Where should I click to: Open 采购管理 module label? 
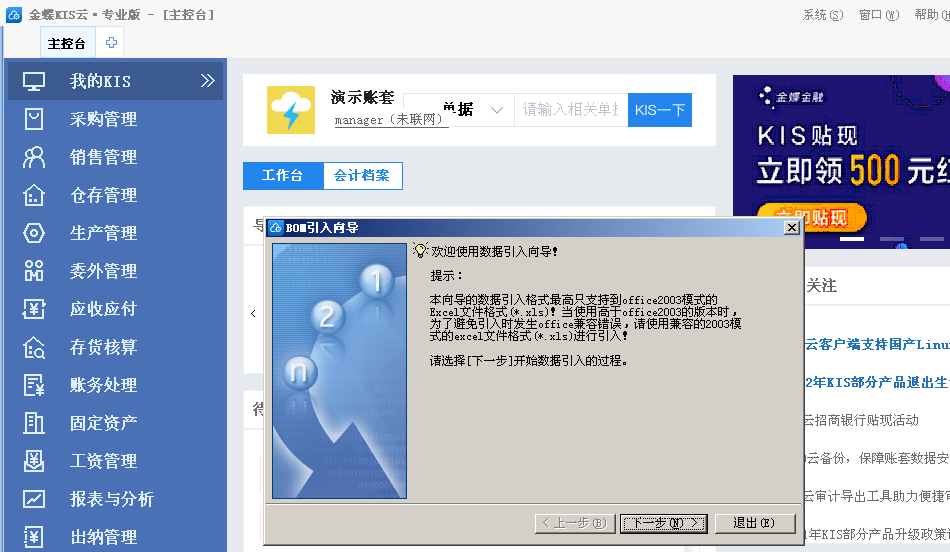coord(103,119)
